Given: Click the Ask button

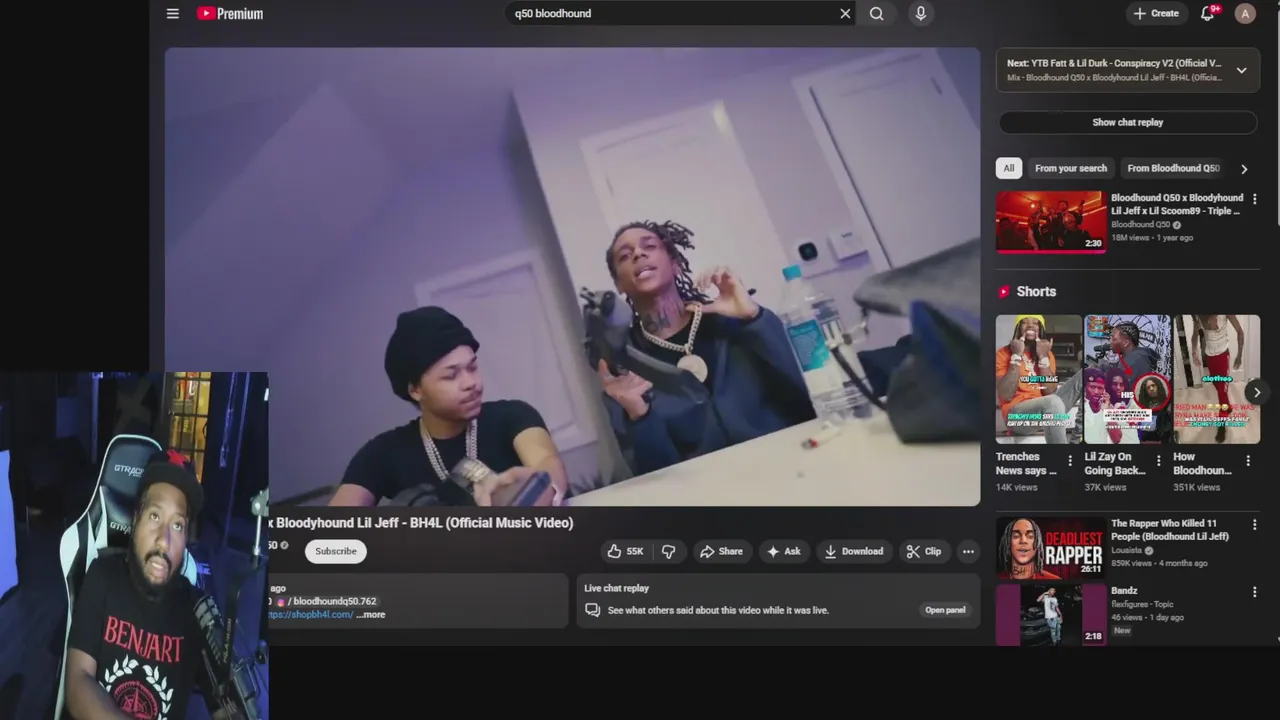Looking at the screenshot, I should coord(783,551).
